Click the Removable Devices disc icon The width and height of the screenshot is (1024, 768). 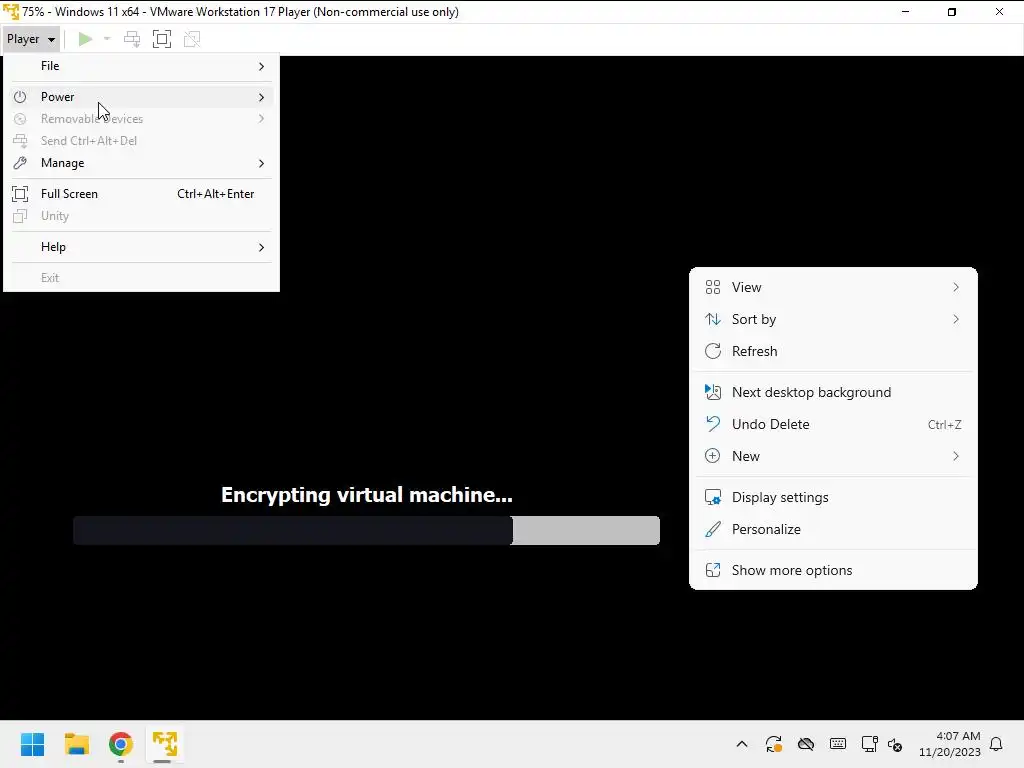coord(20,119)
